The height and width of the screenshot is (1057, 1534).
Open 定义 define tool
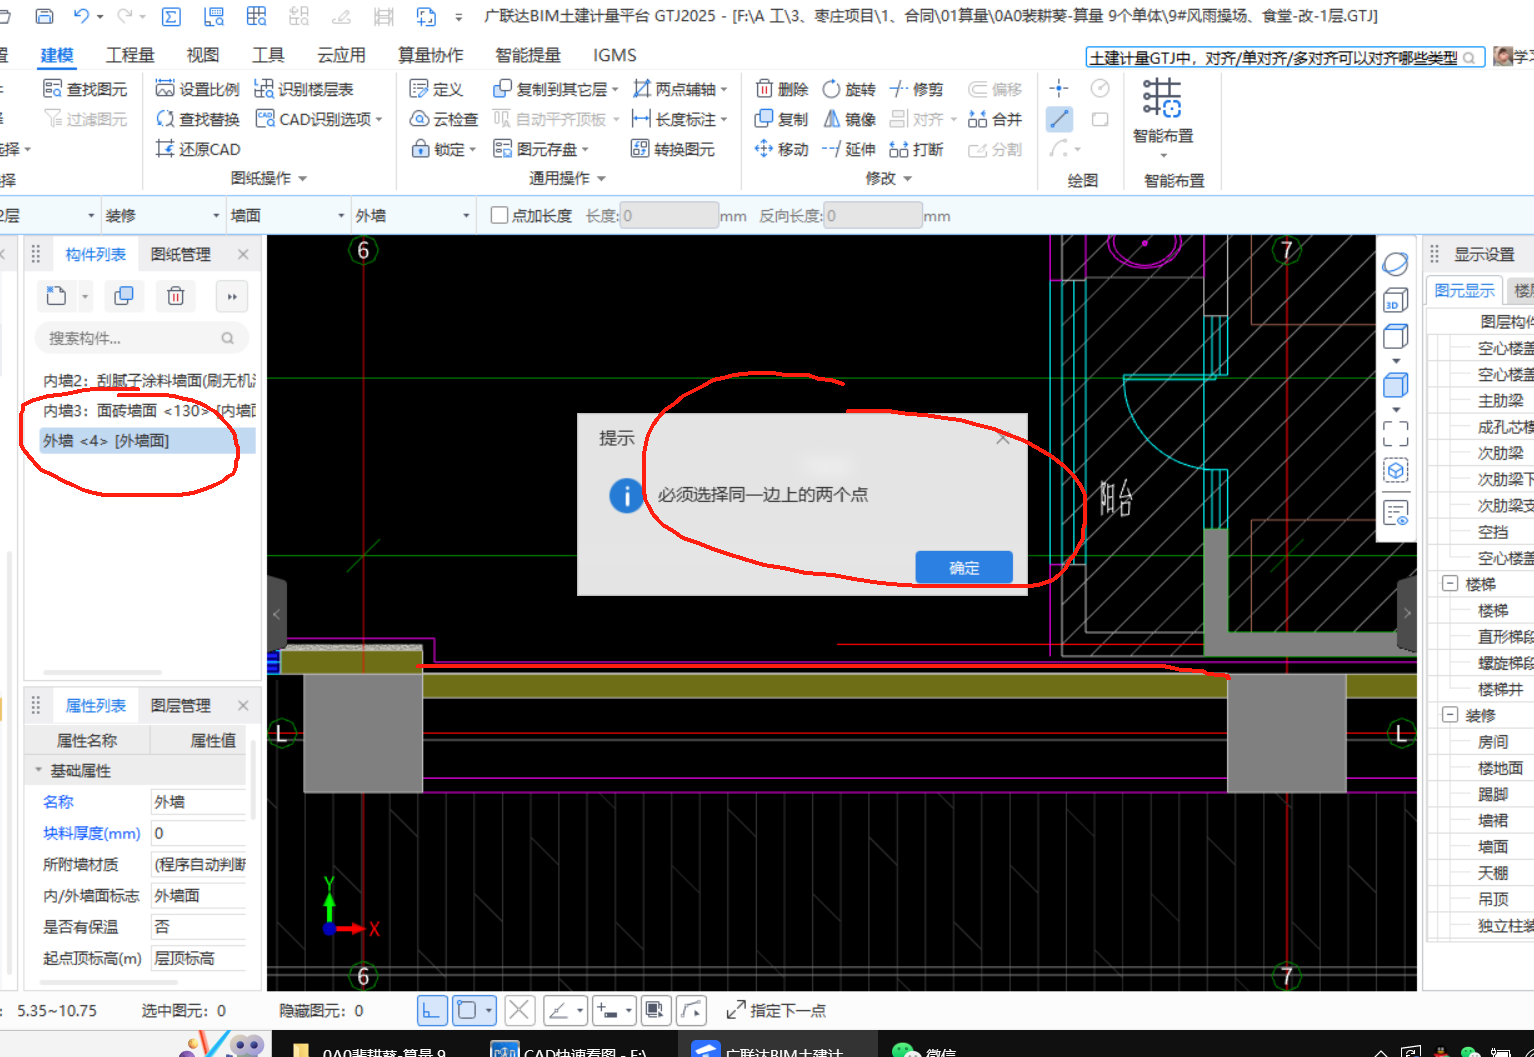point(437,89)
